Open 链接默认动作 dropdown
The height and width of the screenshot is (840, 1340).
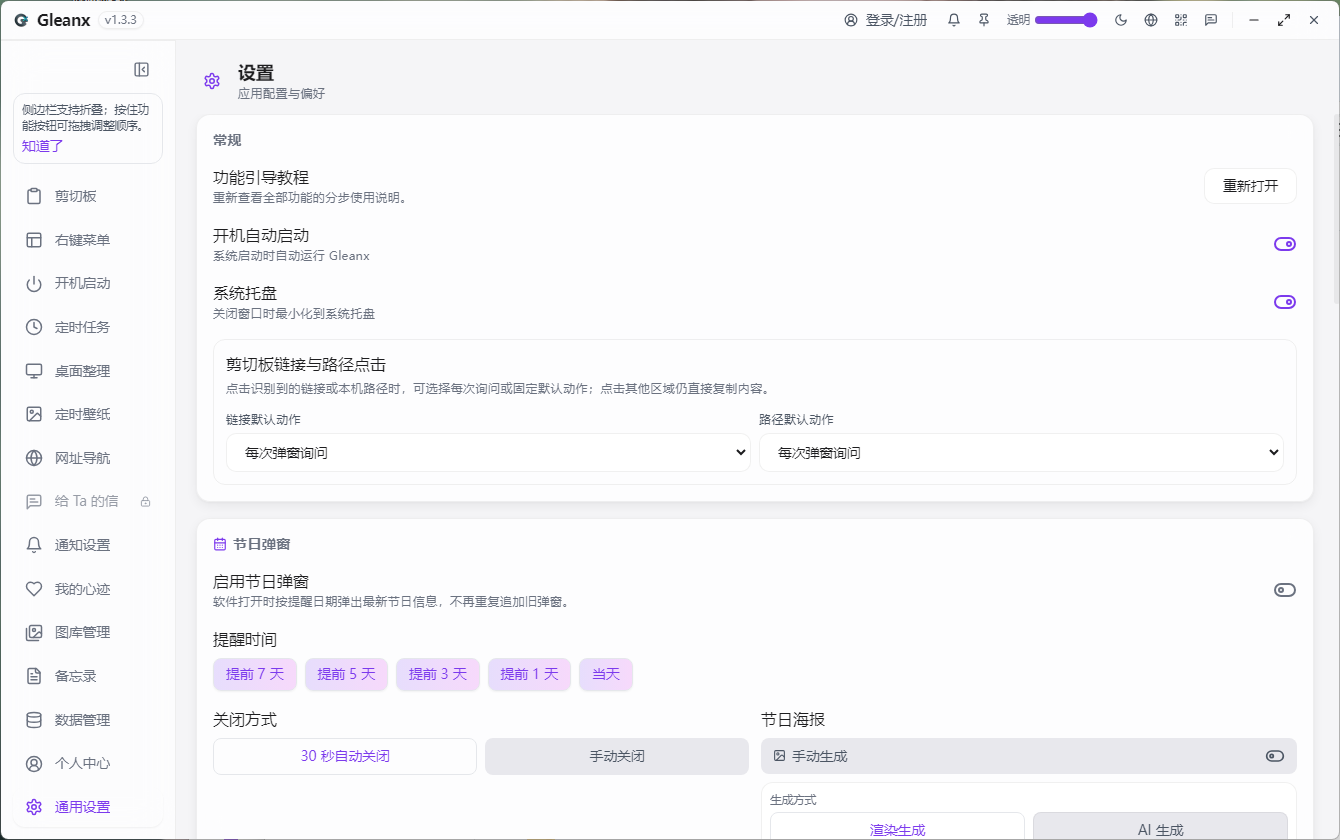coord(488,452)
